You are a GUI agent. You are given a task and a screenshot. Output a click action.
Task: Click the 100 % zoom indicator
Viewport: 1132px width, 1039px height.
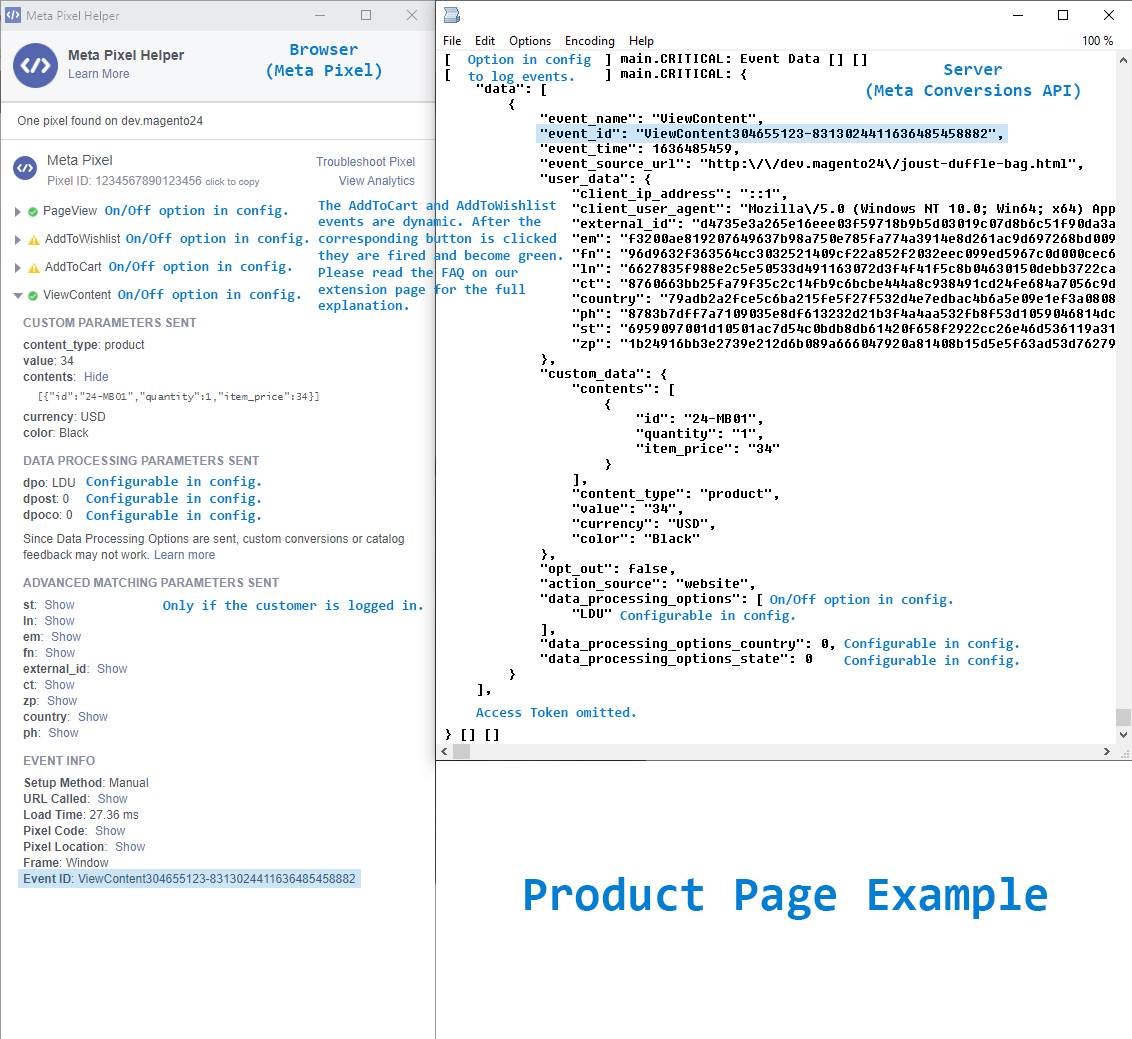1098,40
